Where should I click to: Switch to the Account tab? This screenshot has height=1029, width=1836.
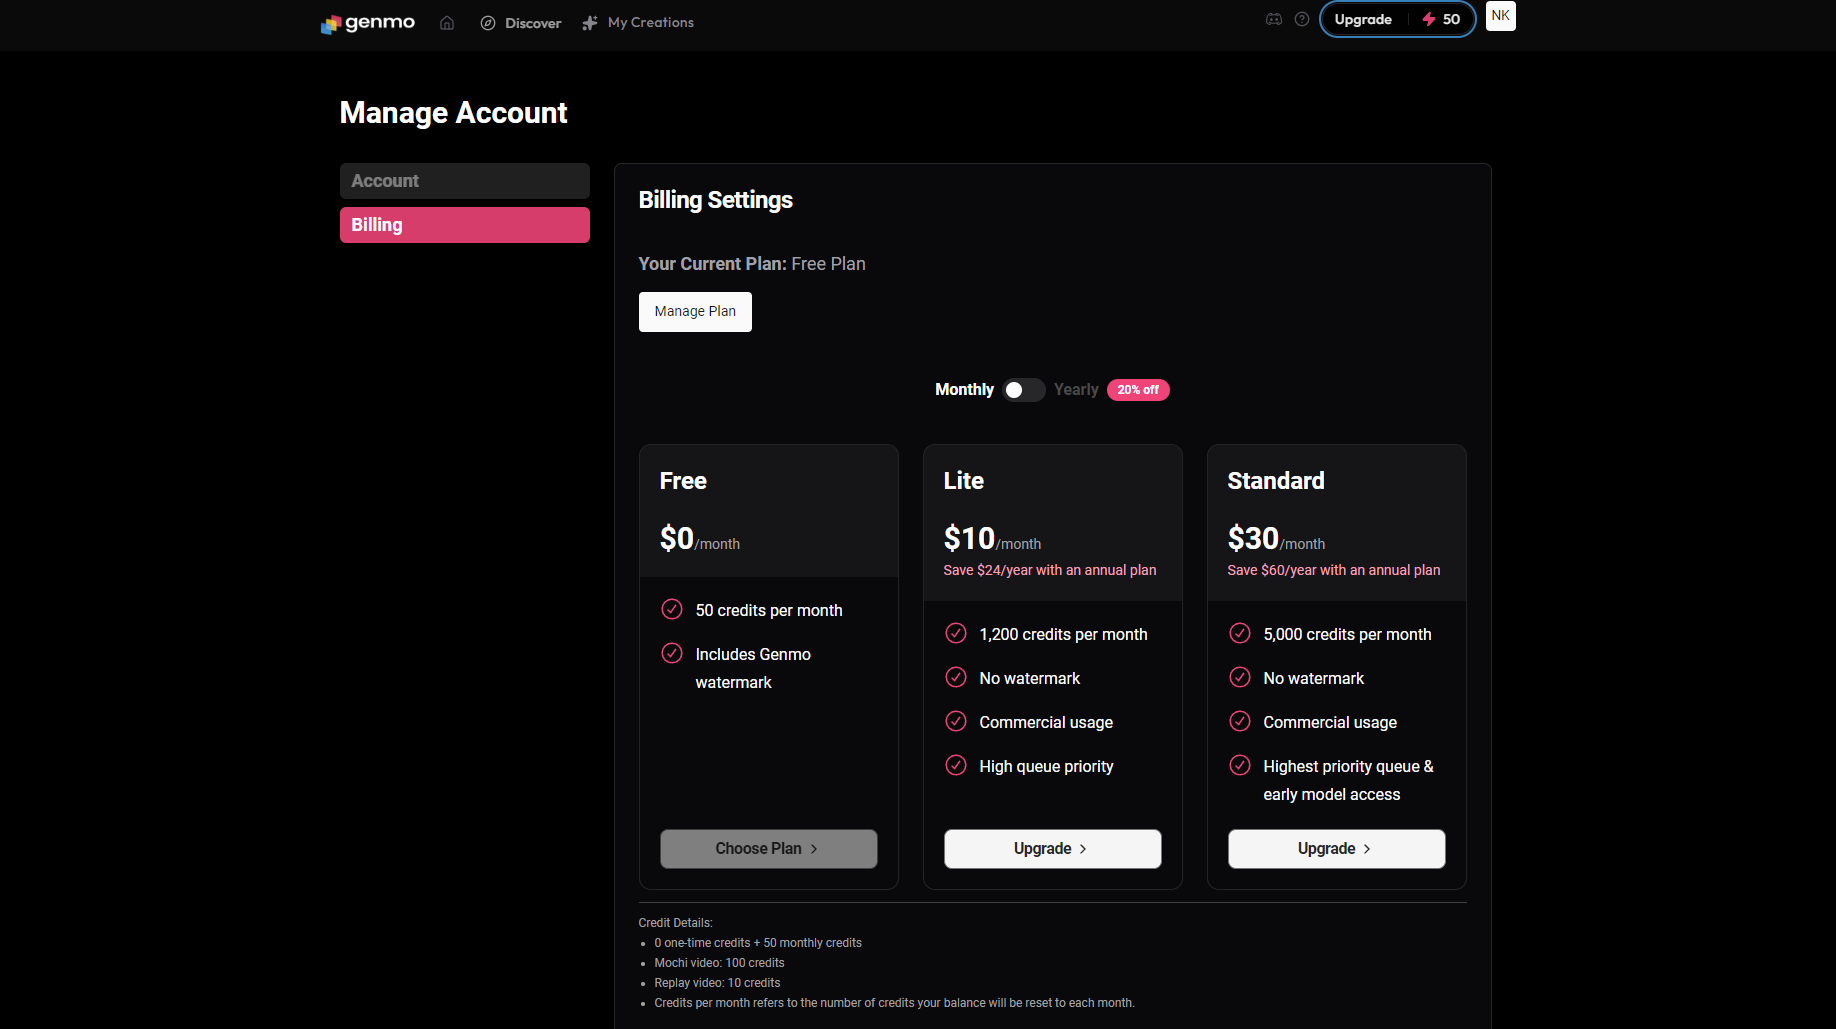tap(464, 181)
